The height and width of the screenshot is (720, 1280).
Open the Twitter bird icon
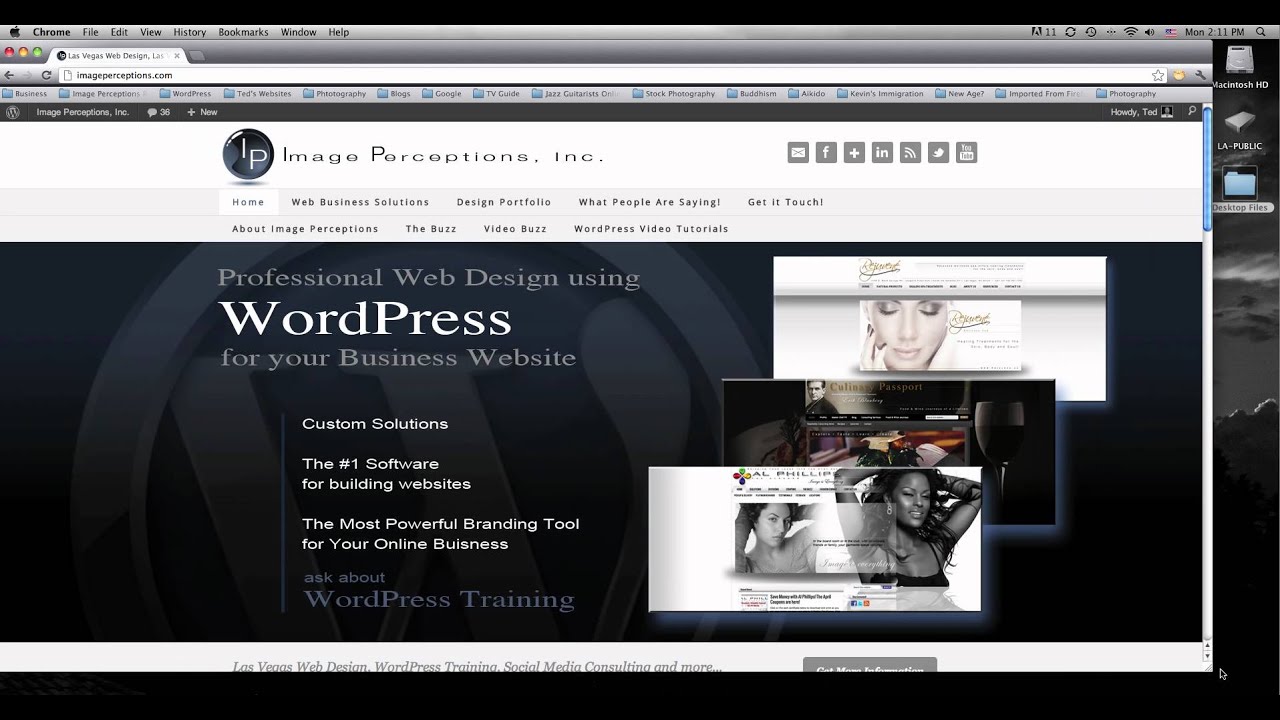938,152
